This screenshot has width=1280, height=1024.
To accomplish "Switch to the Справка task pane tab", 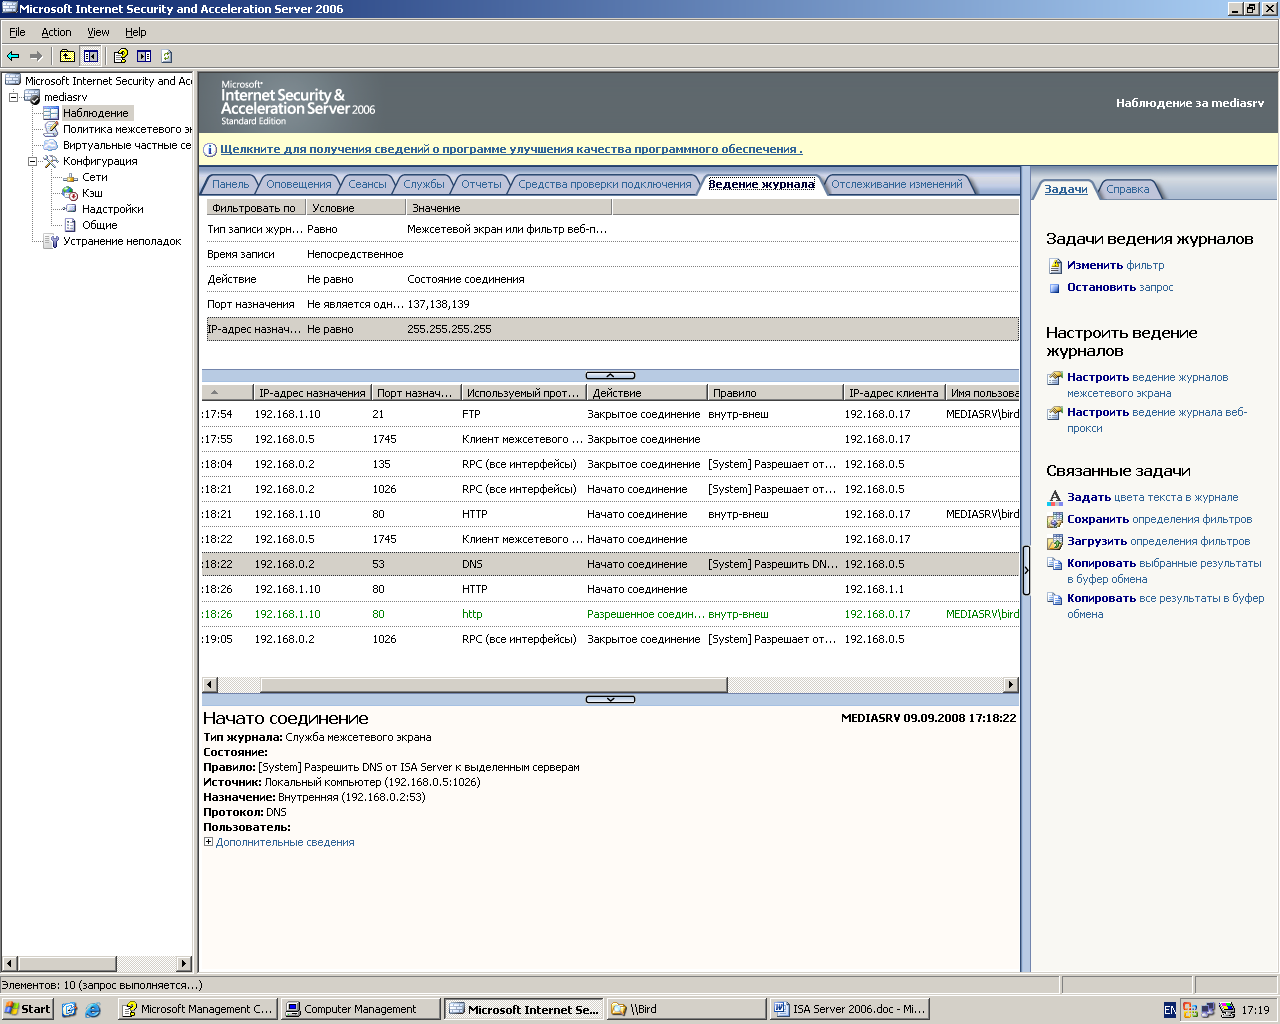I will tap(1127, 189).
